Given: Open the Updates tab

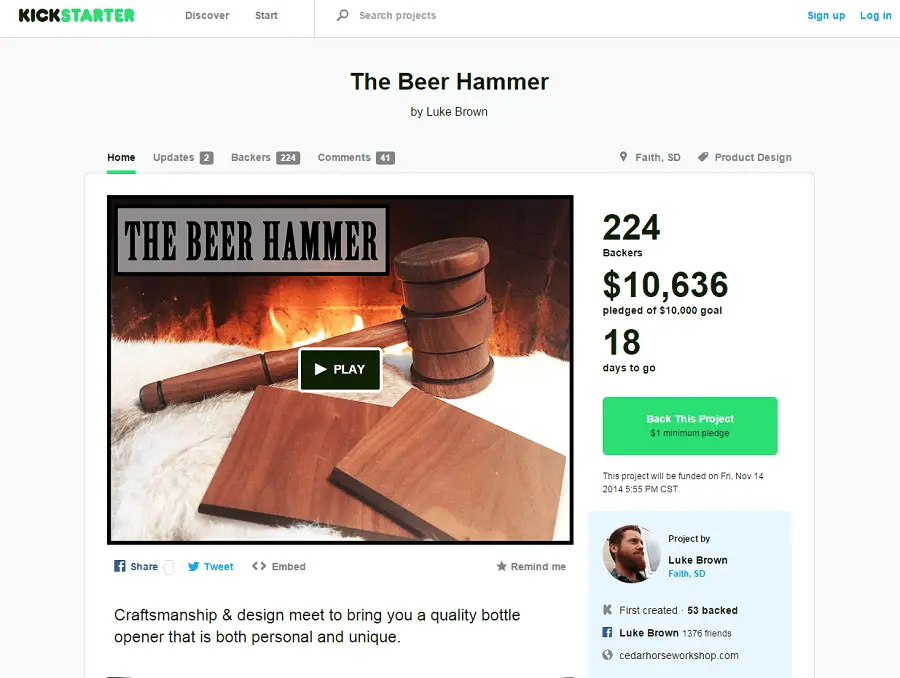Looking at the screenshot, I should 183,157.
